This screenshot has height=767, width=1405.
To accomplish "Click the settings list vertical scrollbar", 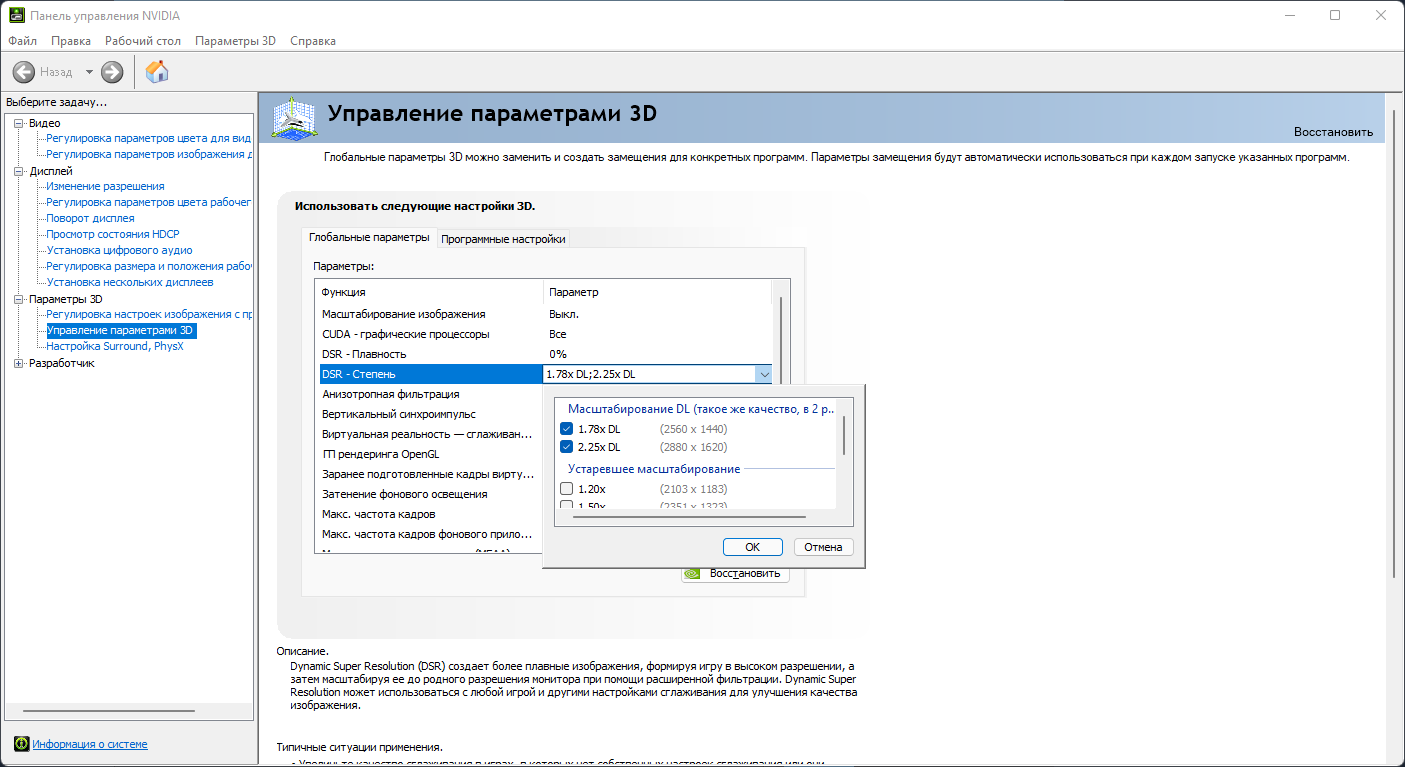I will [780, 340].
